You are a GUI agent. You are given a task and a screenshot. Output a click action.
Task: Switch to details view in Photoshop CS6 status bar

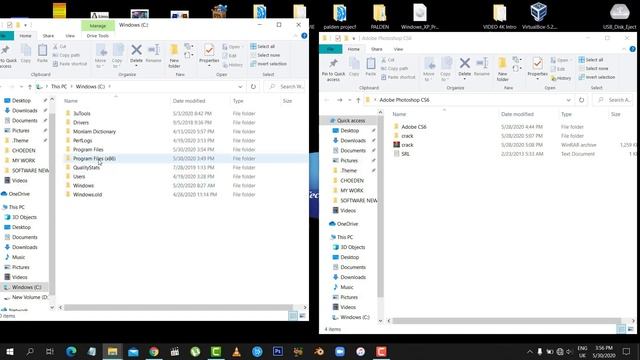tap(621, 329)
